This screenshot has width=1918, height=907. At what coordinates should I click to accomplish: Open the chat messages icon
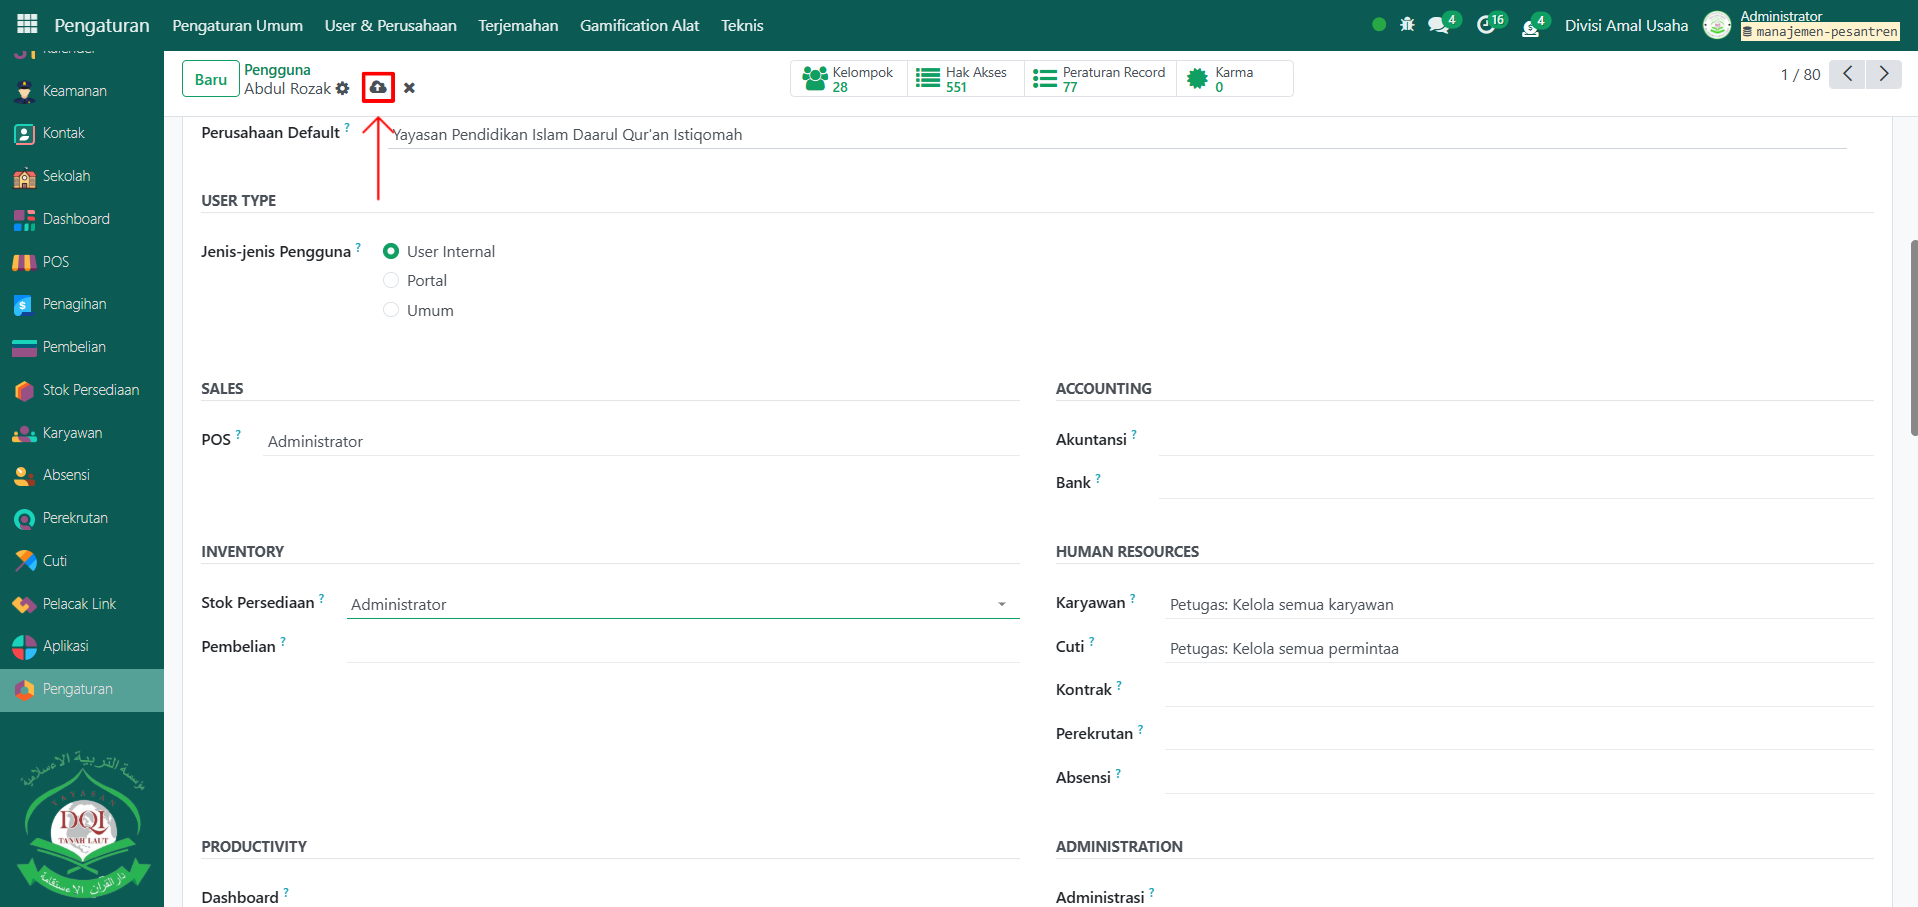[1439, 26]
